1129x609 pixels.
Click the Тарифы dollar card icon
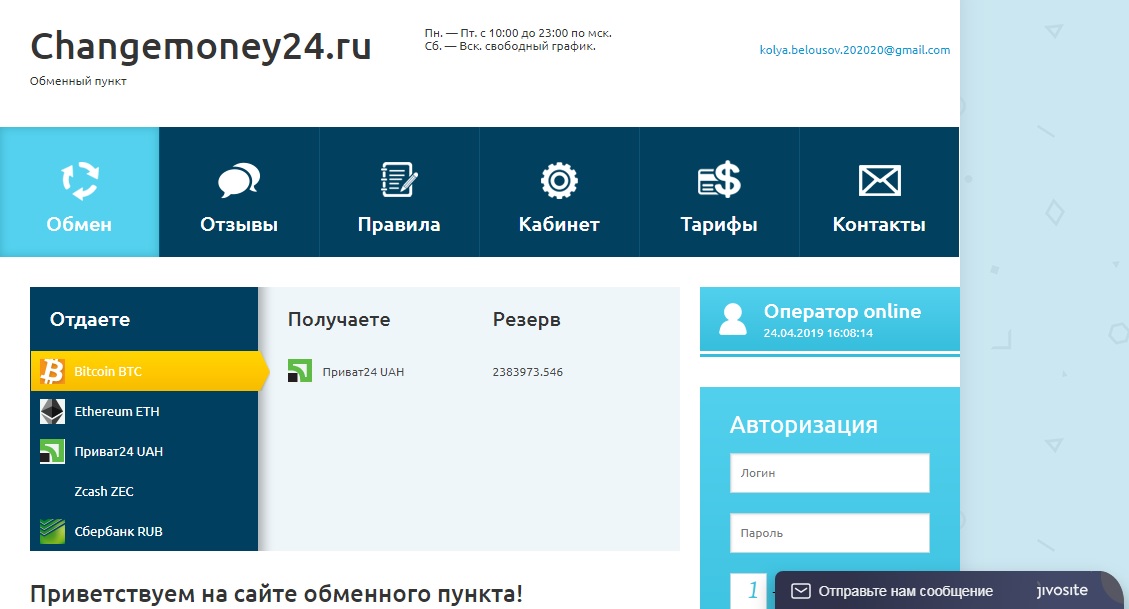[x=719, y=181]
